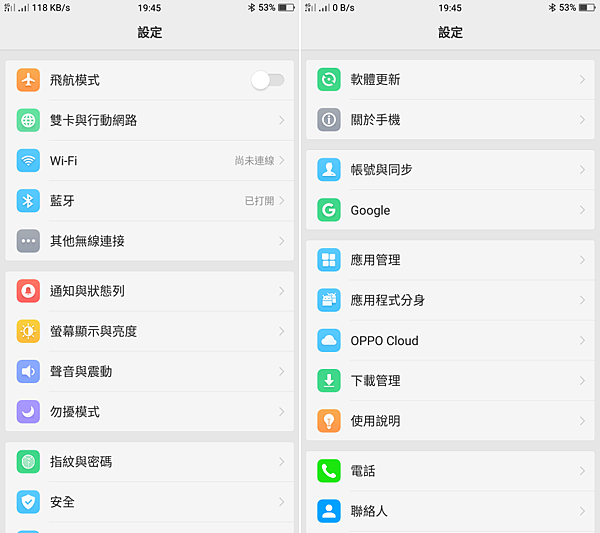
Task: Open the 帳號與同步 menu entry
Action: pyautogui.click(x=450, y=170)
